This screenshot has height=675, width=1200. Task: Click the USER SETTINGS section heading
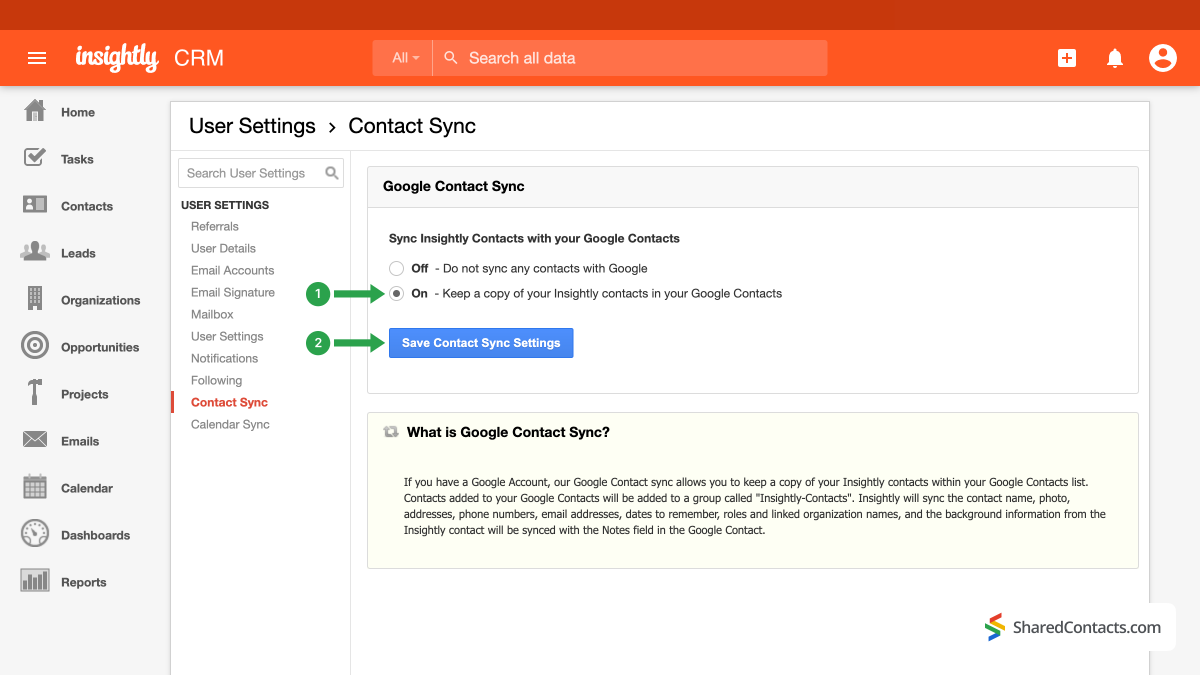point(225,205)
